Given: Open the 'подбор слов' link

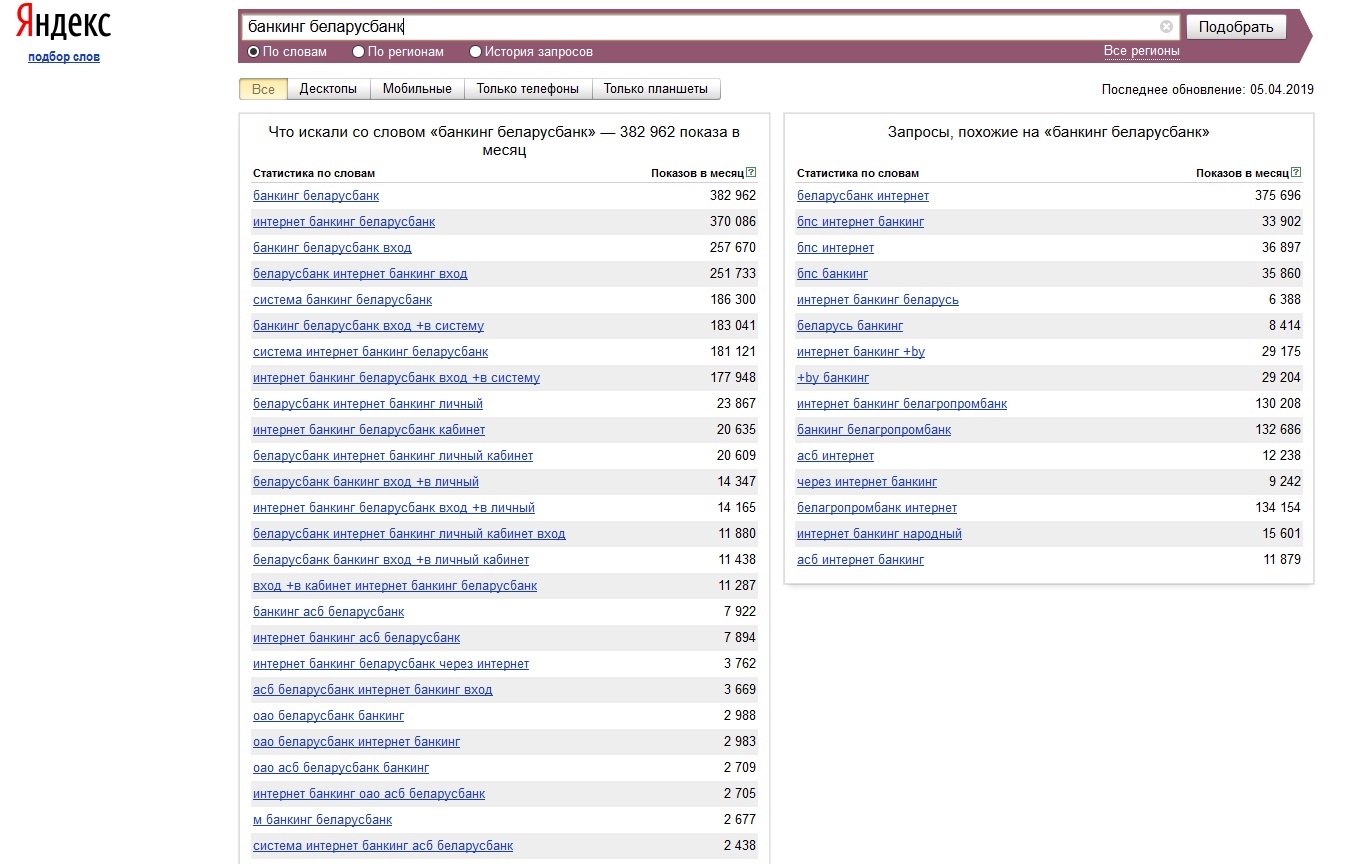Looking at the screenshot, I should click(x=64, y=57).
